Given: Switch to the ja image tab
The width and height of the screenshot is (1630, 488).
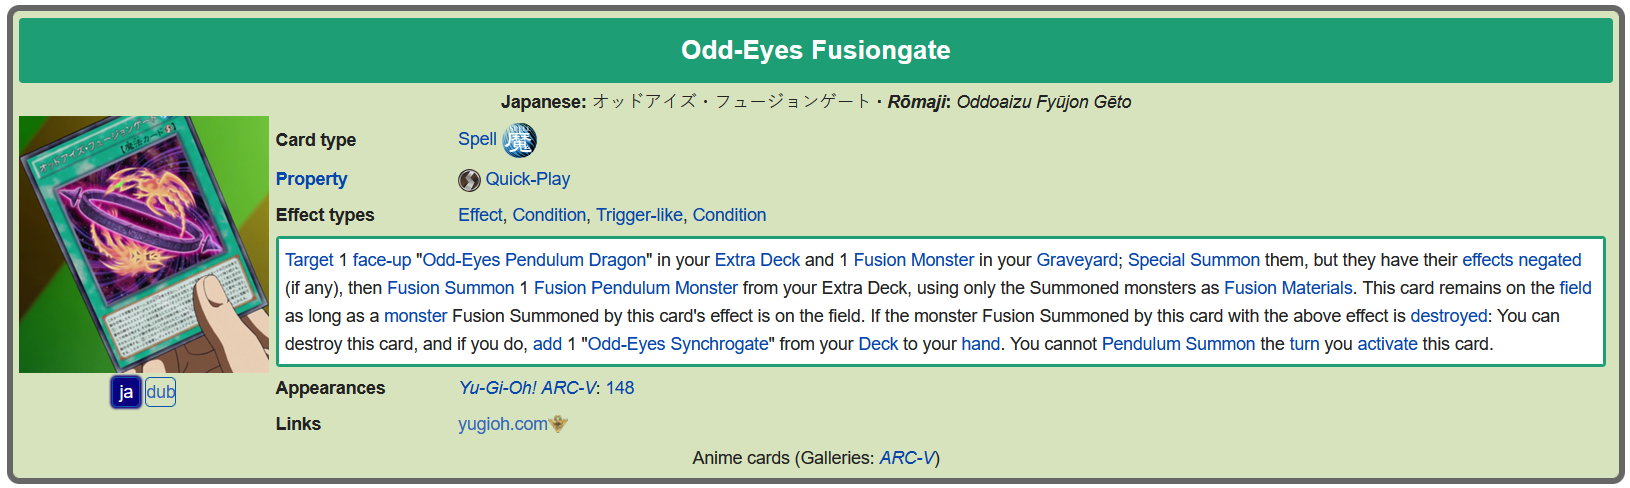Looking at the screenshot, I should pos(126,392).
